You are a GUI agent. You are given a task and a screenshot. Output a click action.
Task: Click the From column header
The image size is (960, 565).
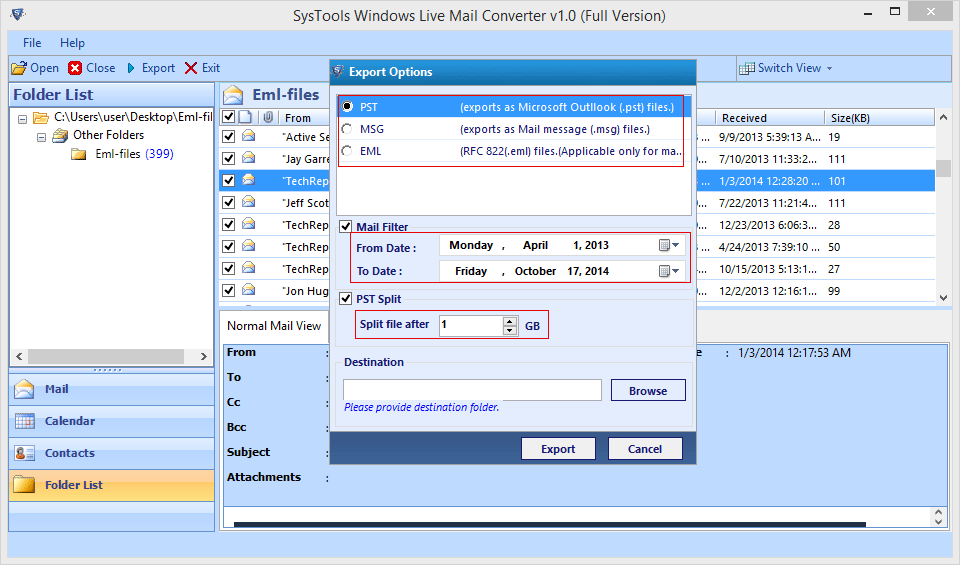[304, 118]
